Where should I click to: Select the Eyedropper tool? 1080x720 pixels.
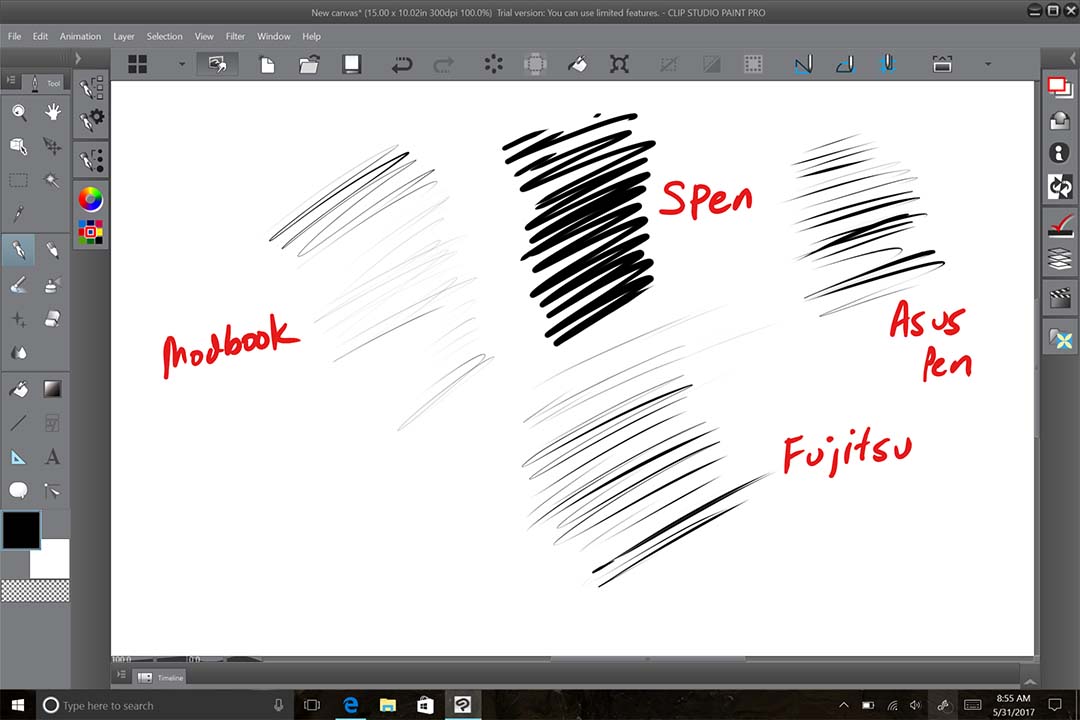point(19,214)
